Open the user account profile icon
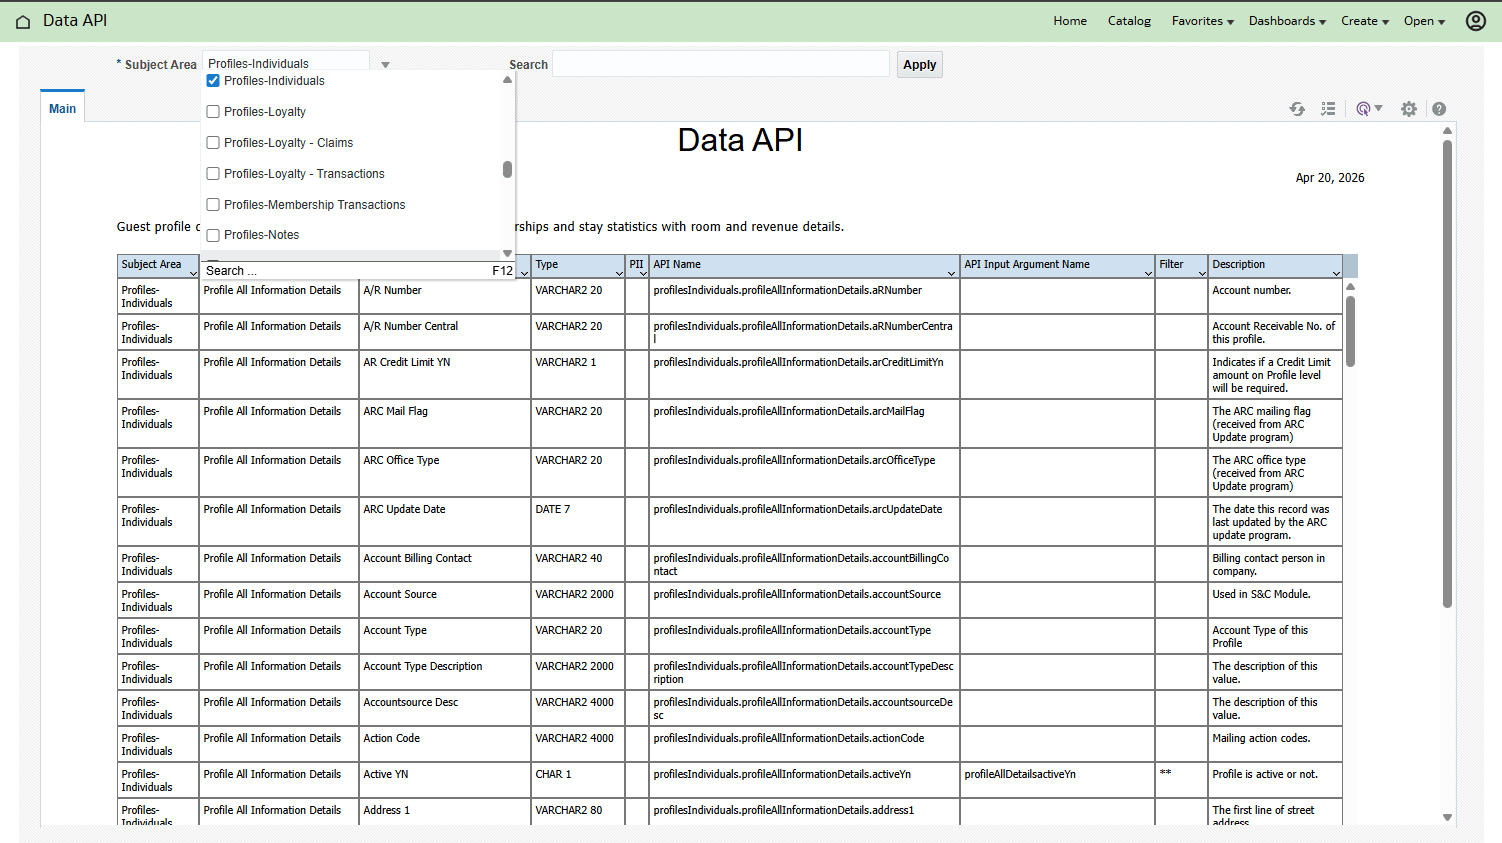Screen dimensions: 1502x843 pyautogui.click(x=1475, y=21)
